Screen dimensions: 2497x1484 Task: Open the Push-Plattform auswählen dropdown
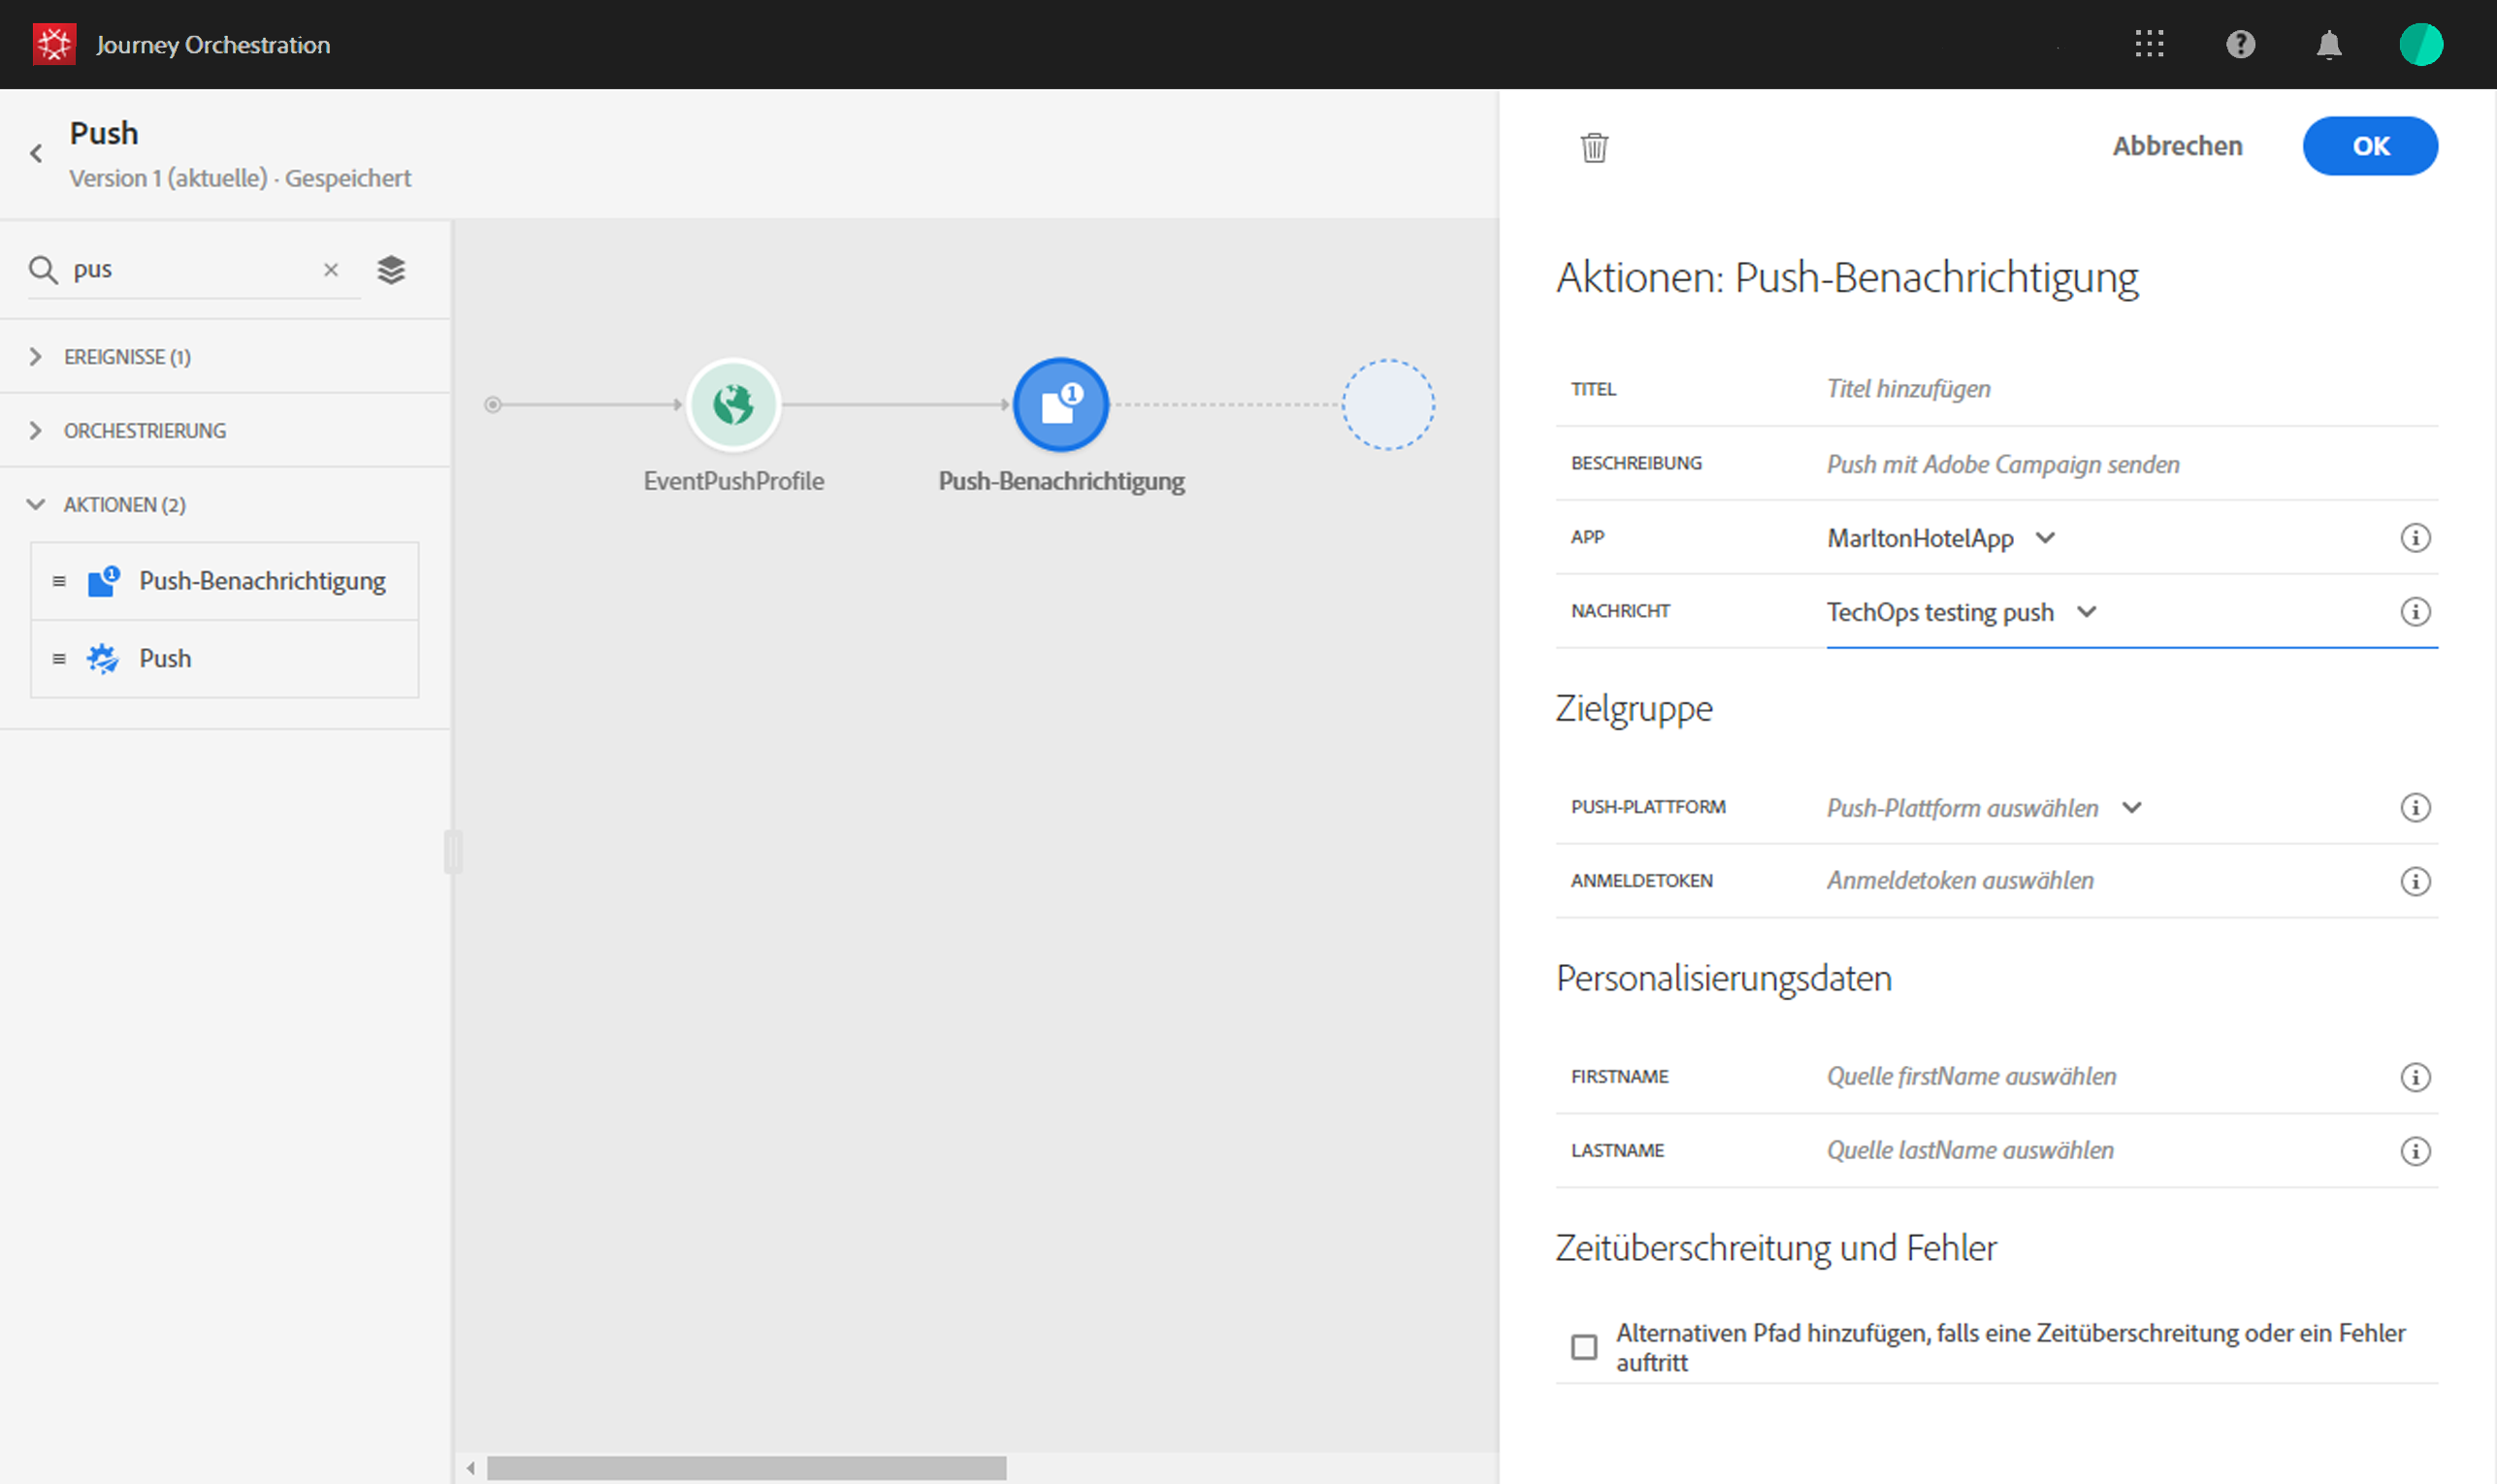[x=1983, y=808]
